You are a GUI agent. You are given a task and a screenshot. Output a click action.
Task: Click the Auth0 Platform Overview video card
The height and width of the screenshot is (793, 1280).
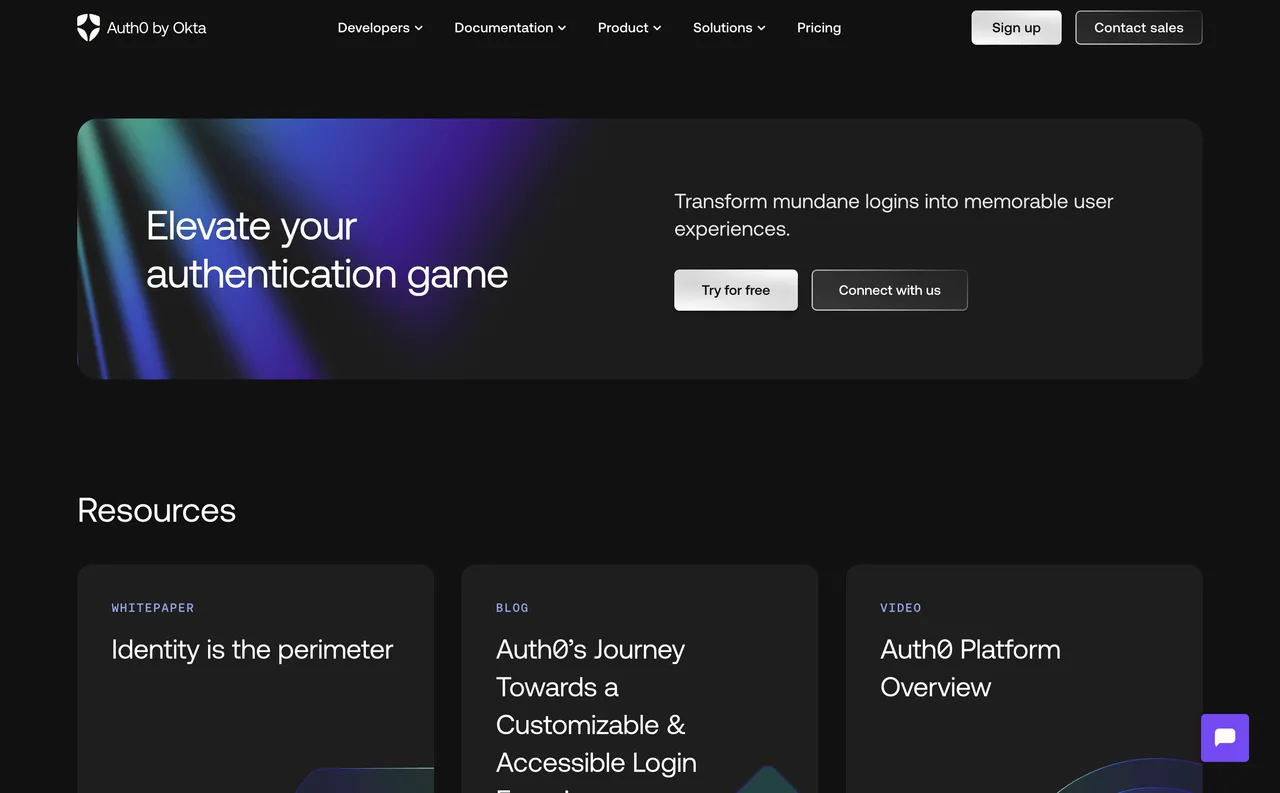[x=970, y=668]
